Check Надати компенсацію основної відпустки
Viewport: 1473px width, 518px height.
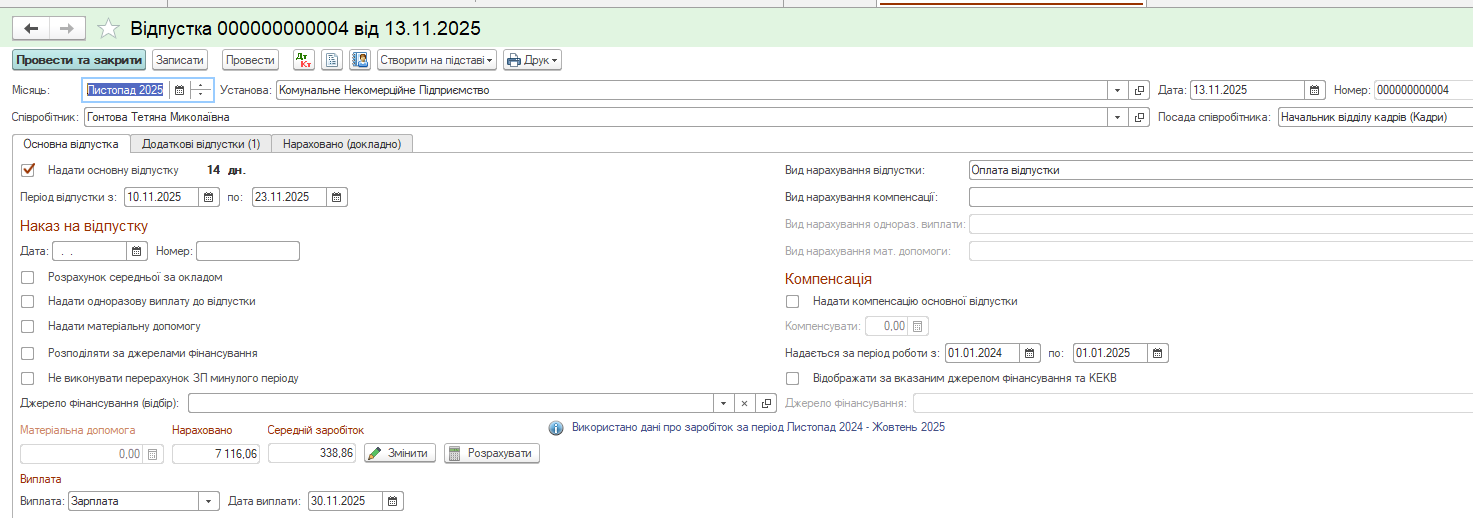[793, 301]
